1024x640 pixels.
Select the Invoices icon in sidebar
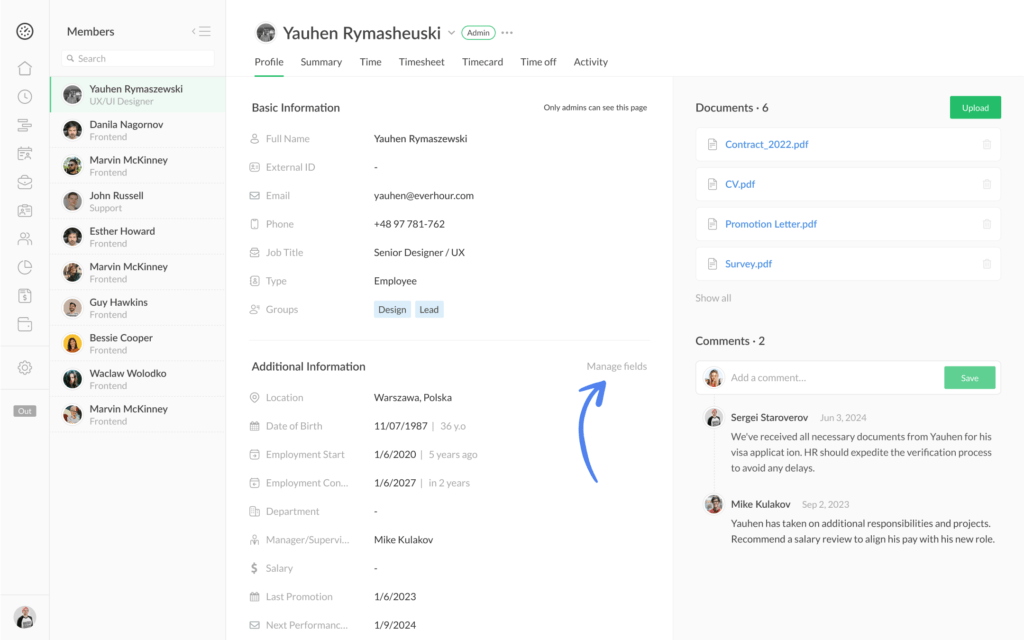point(24,295)
